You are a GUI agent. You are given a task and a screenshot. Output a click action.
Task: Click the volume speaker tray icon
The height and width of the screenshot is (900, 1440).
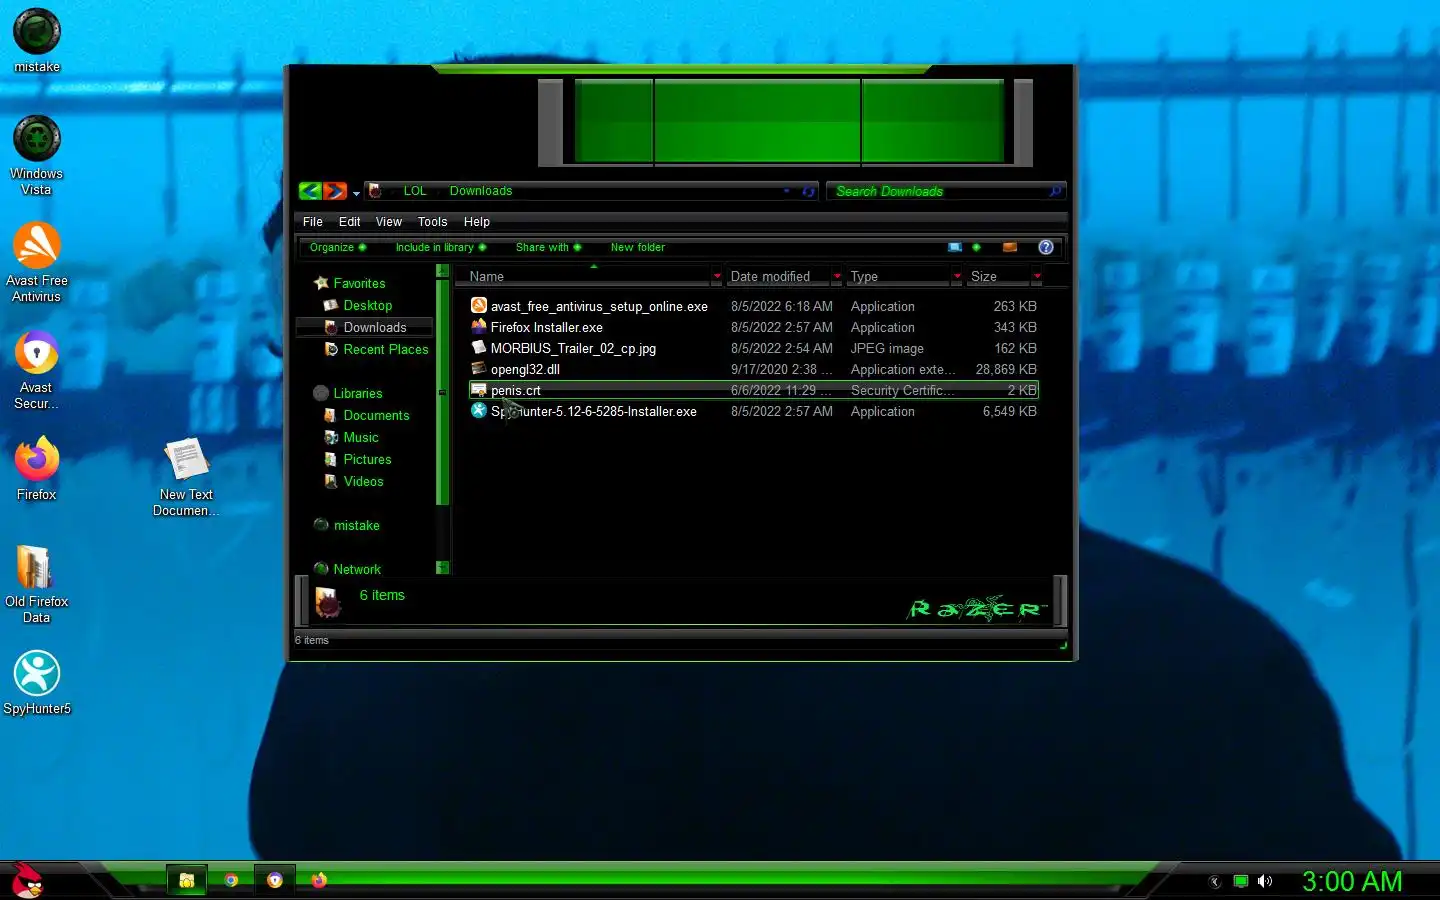pyautogui.click(x=1265, y=881)
